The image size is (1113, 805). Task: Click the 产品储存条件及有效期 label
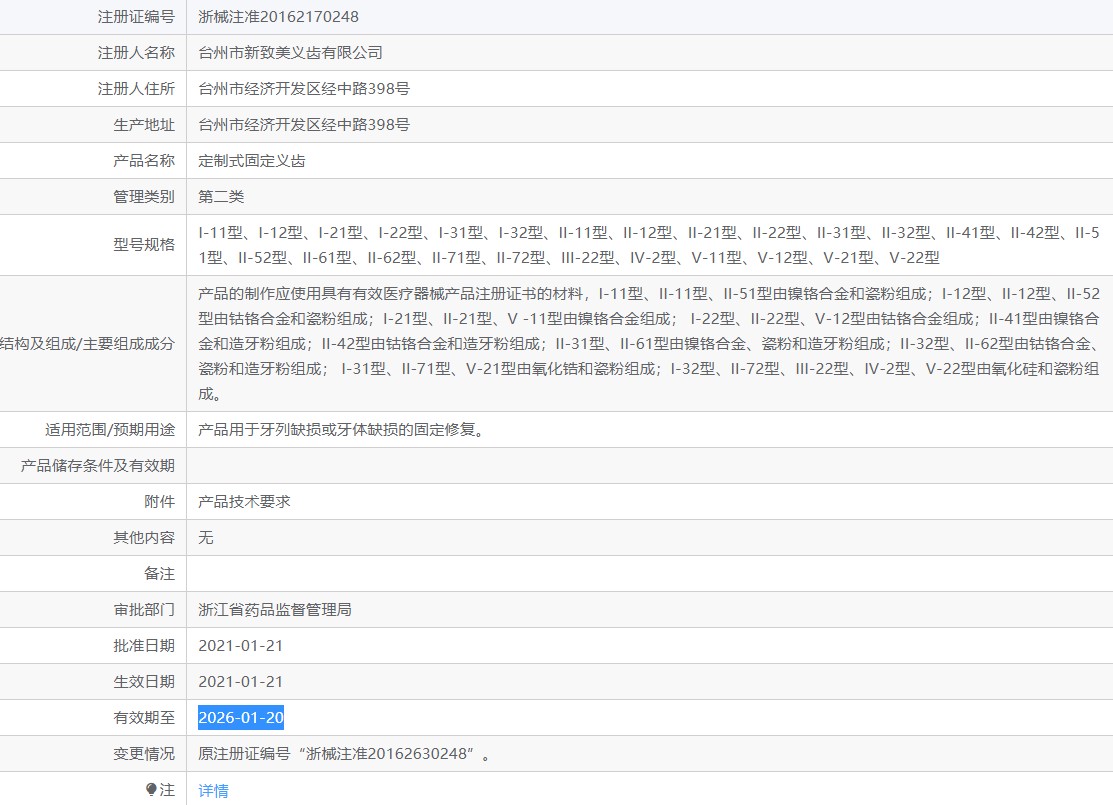(x=98, y=466)
